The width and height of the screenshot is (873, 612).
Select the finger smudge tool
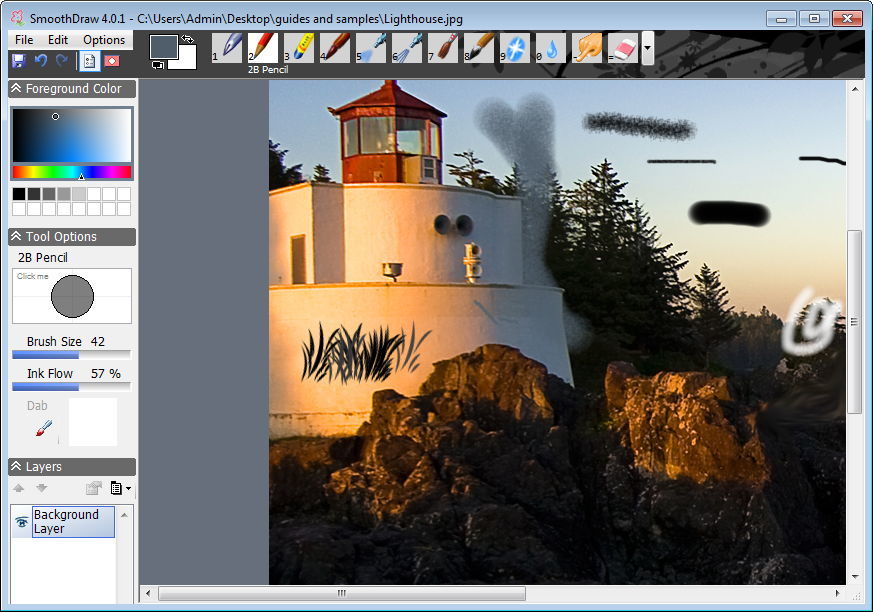[588, 48]
